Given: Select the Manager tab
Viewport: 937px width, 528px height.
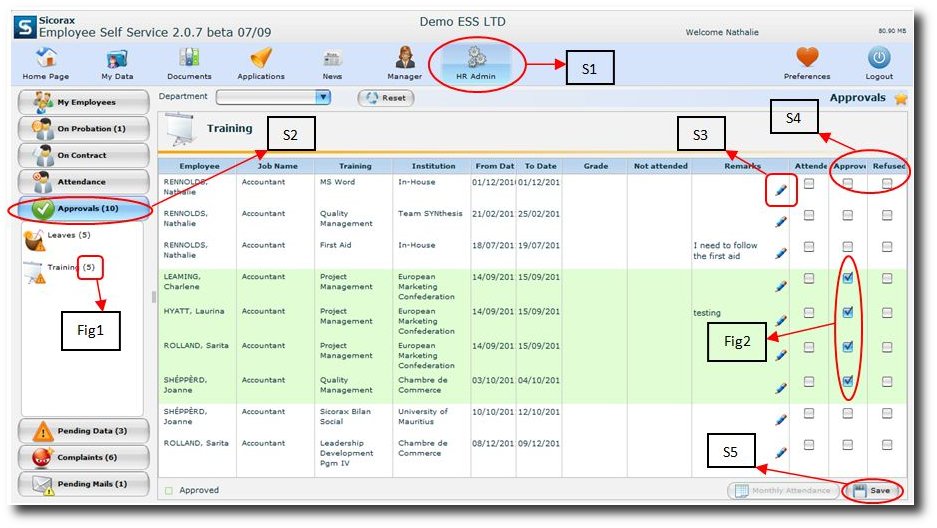Looking at the screenshot, I should pyautogui.click(x=404, y=60).
